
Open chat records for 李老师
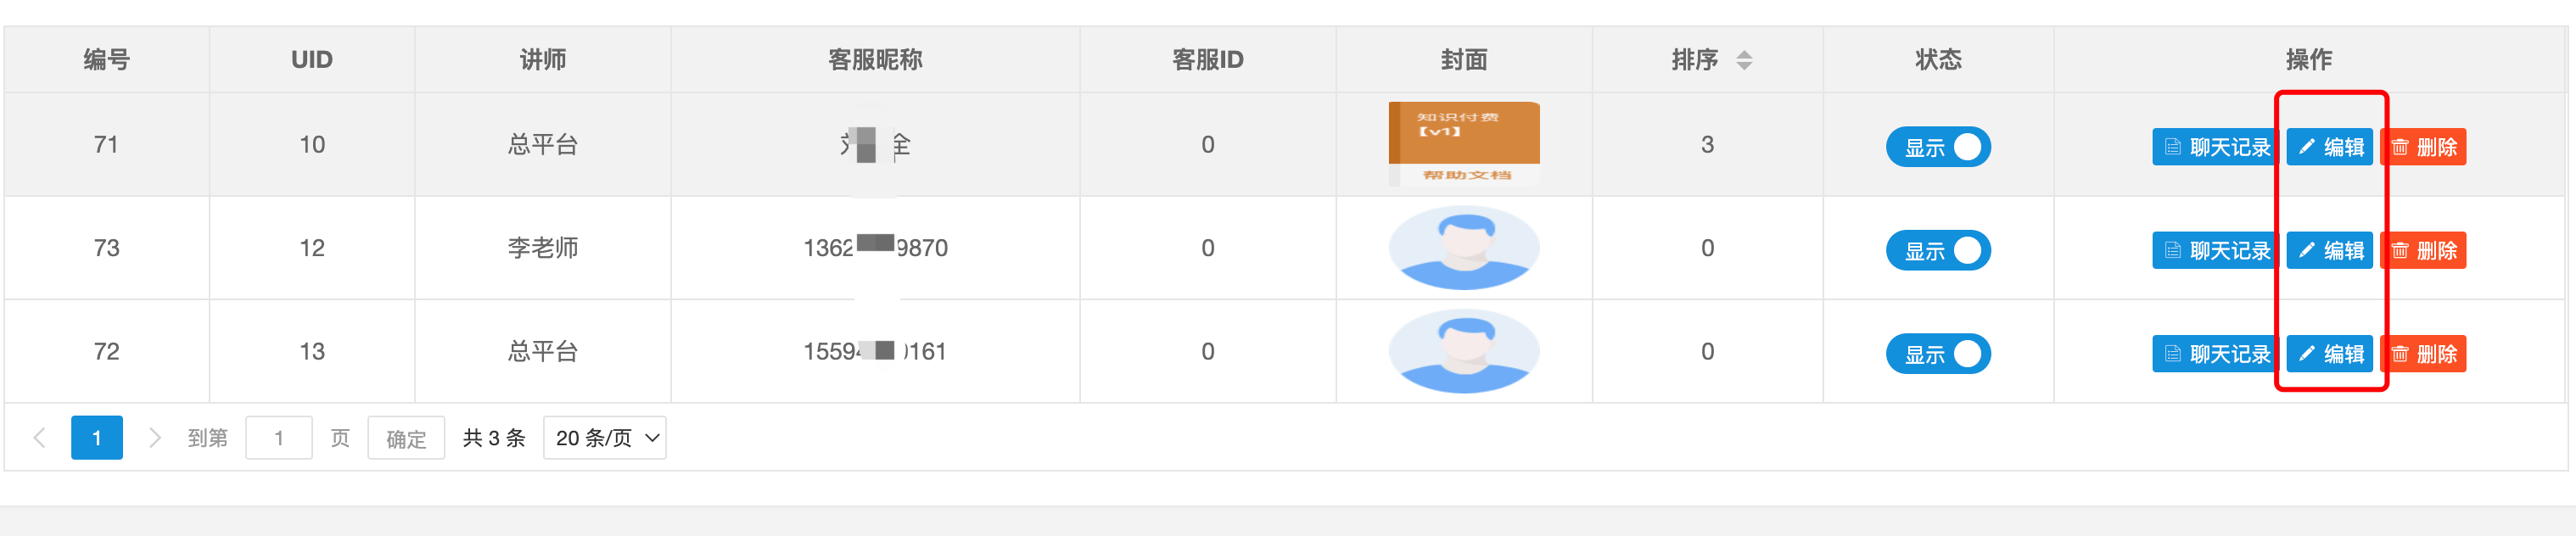(x=2214, y=250)
